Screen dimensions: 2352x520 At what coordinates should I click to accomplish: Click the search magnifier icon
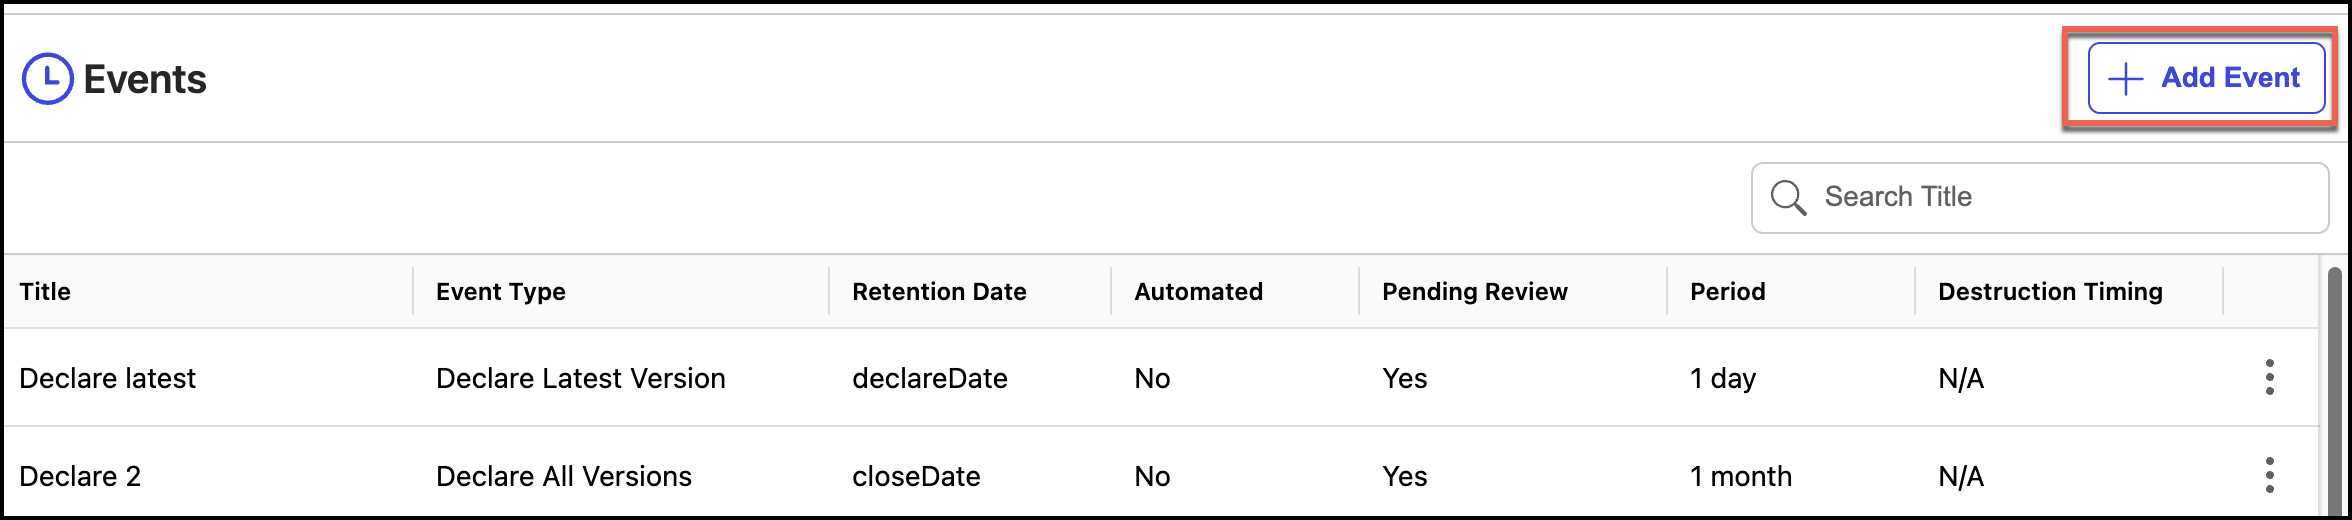1788,197
